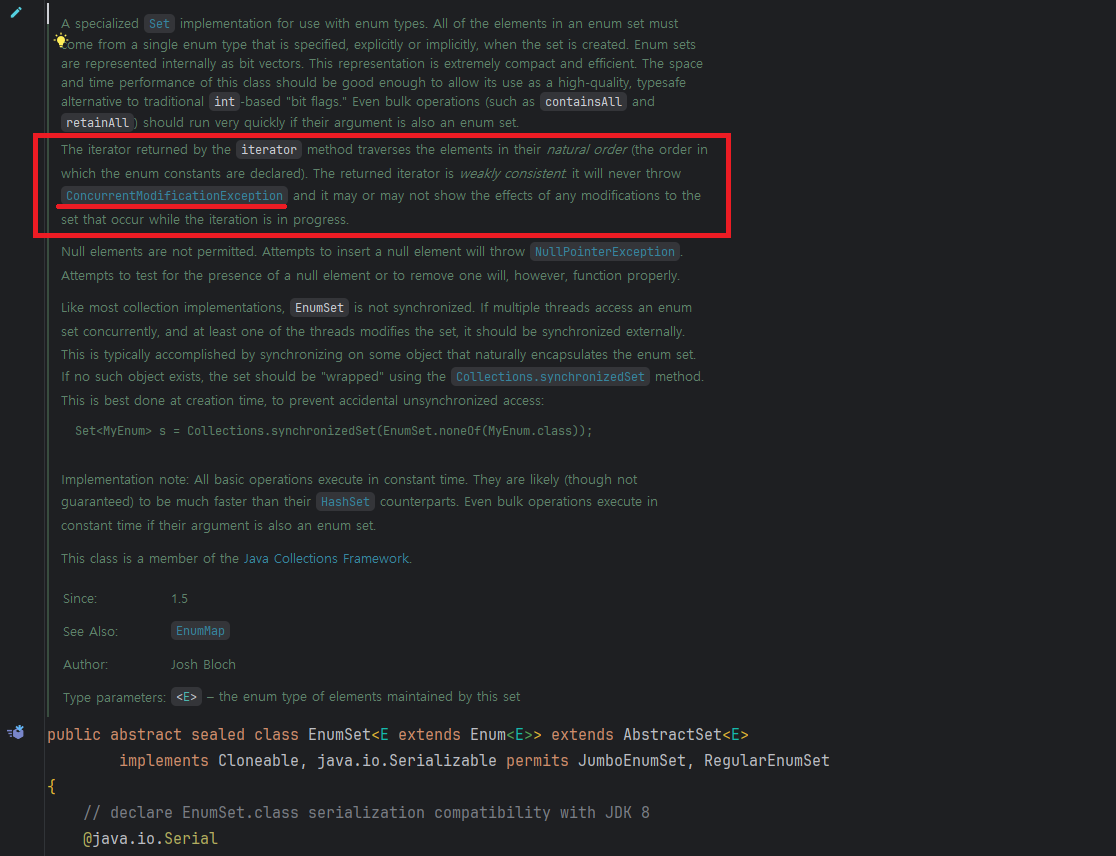Click the int code link
This screenshot has height=856, width=1116.
point(224,102)
